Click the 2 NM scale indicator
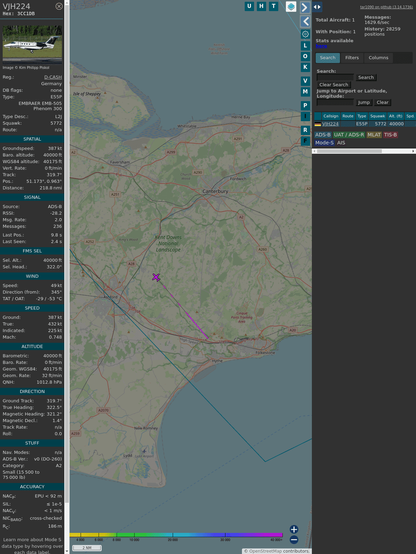This screenshot has height=554, width=416. click(87, 548)
